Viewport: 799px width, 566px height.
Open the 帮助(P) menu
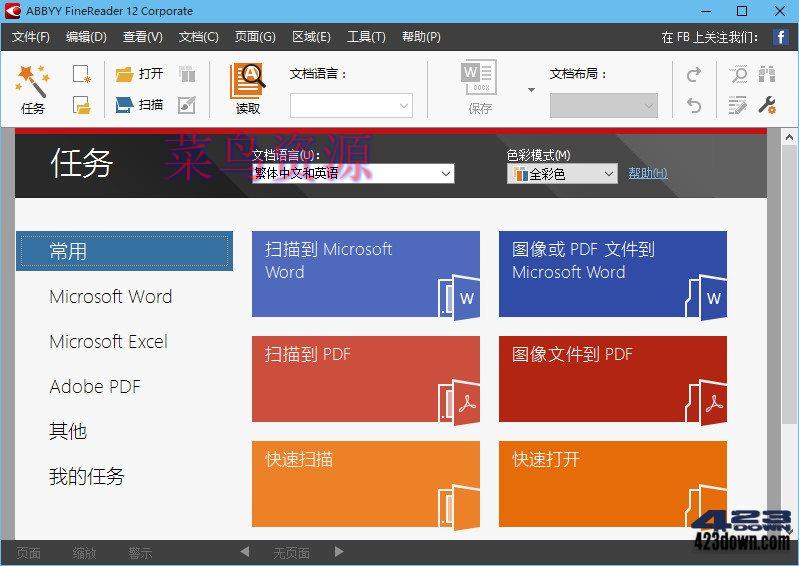coord(421,37)
